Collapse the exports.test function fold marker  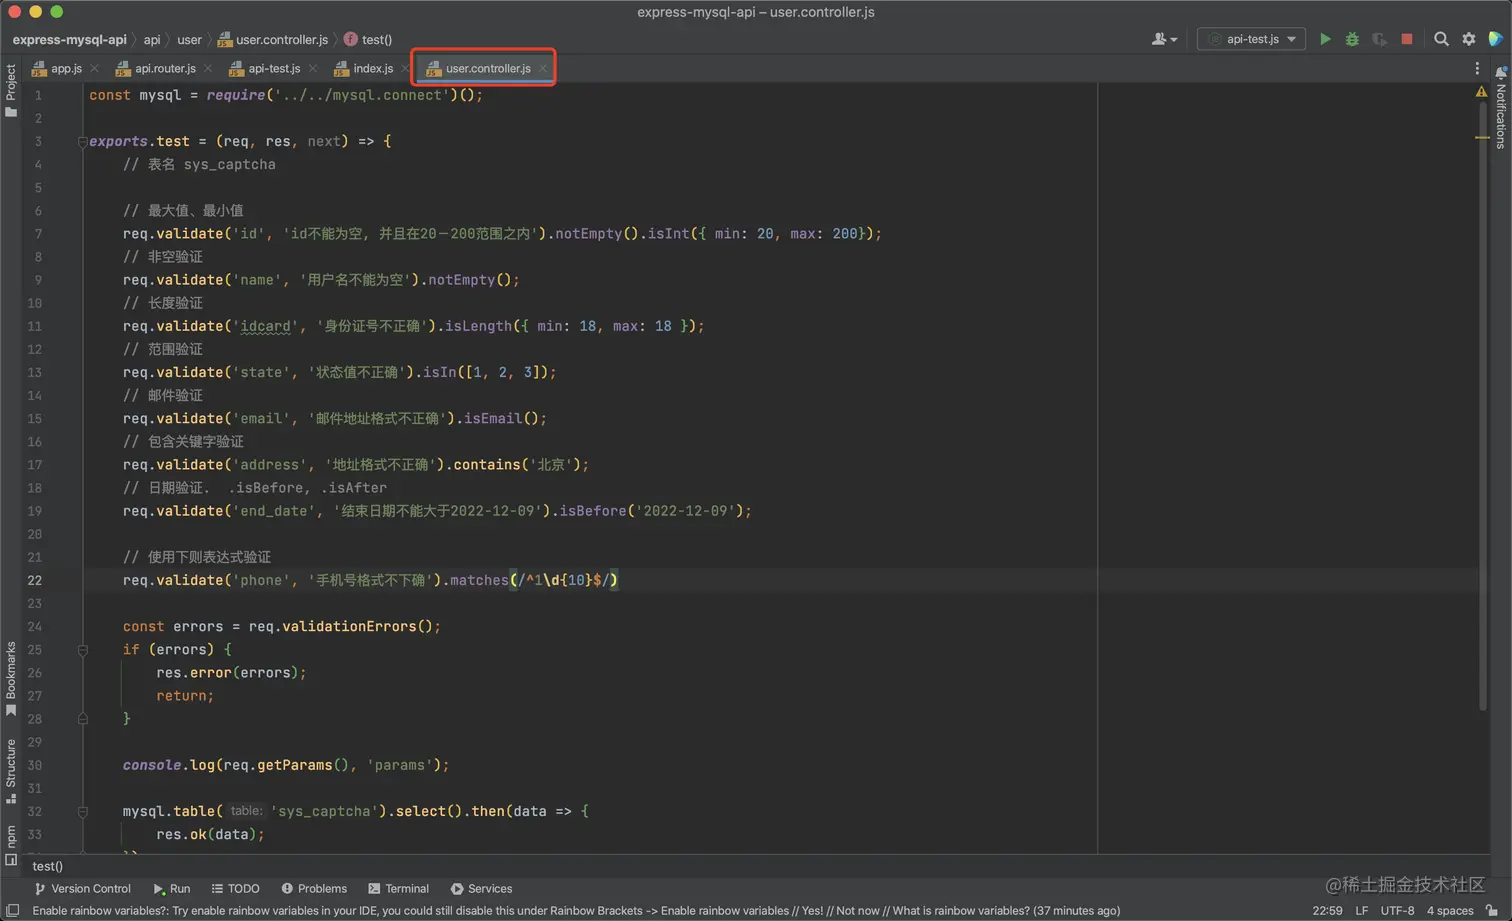point(82,142)
